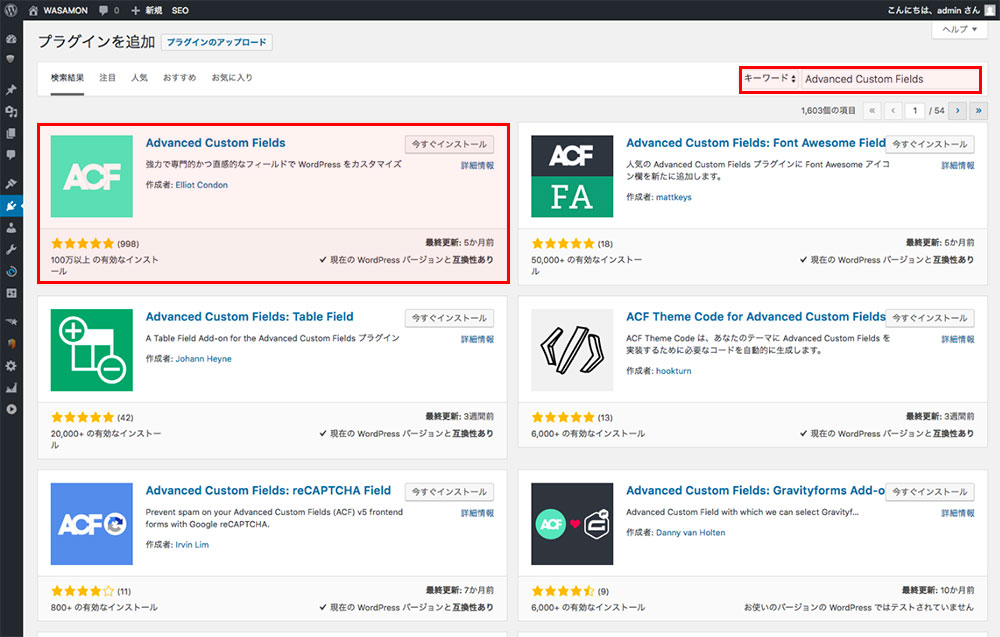
Task: View 詳細情報 for the Font Awesome Field plugin
Action: point(958,165)
